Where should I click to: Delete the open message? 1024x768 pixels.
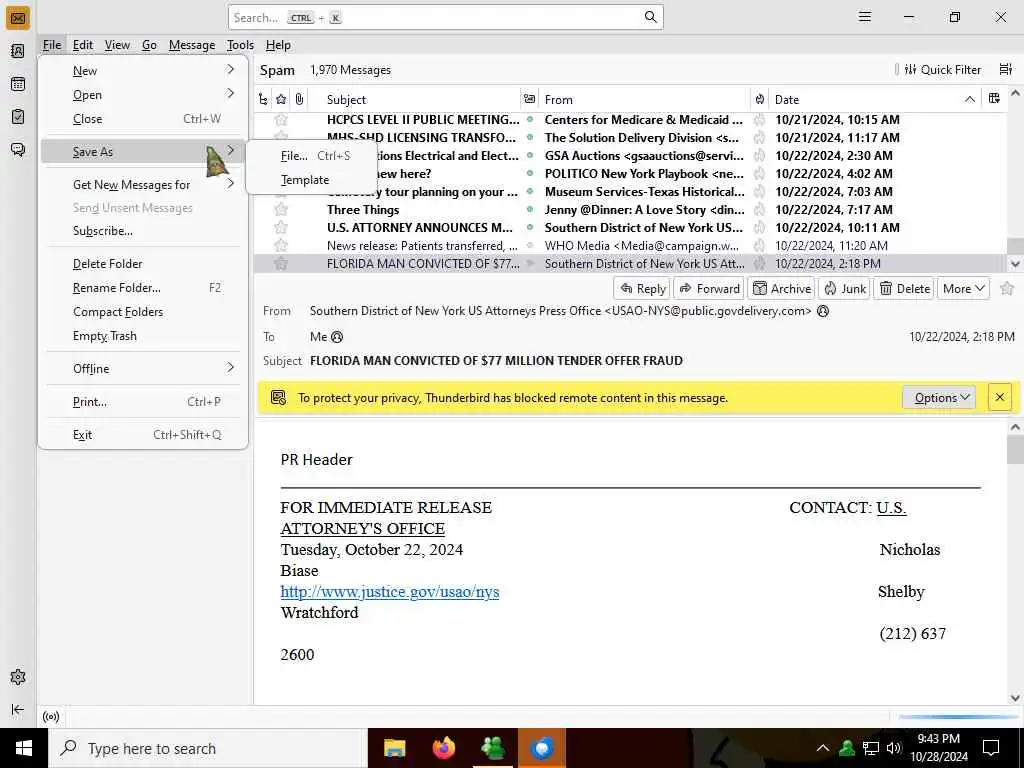(x=904, y=289)
